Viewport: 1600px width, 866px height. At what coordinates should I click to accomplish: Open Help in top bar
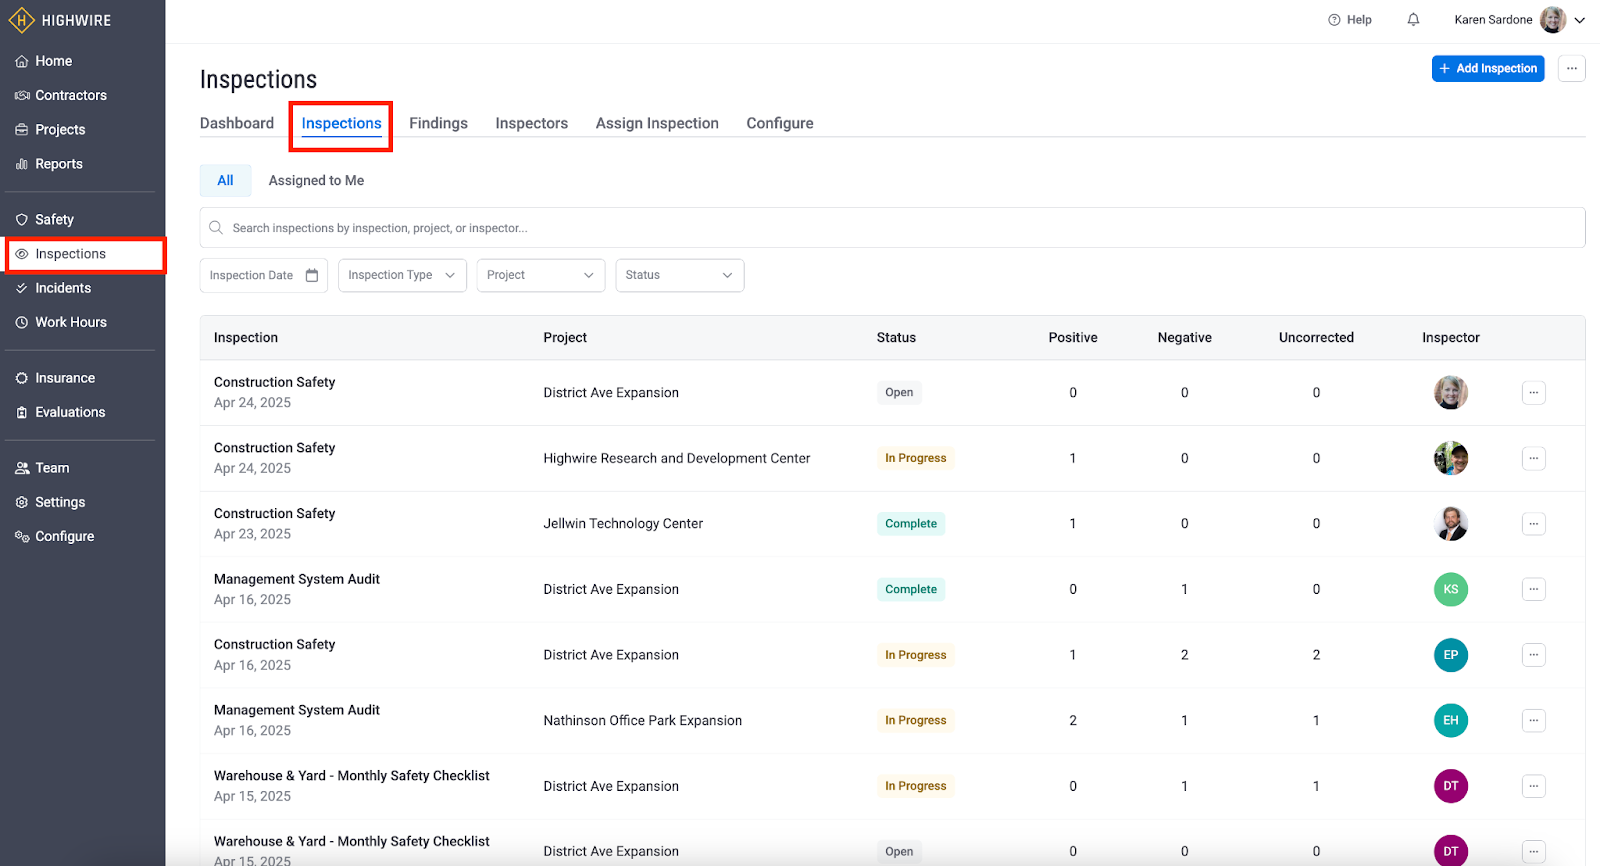1350,20
